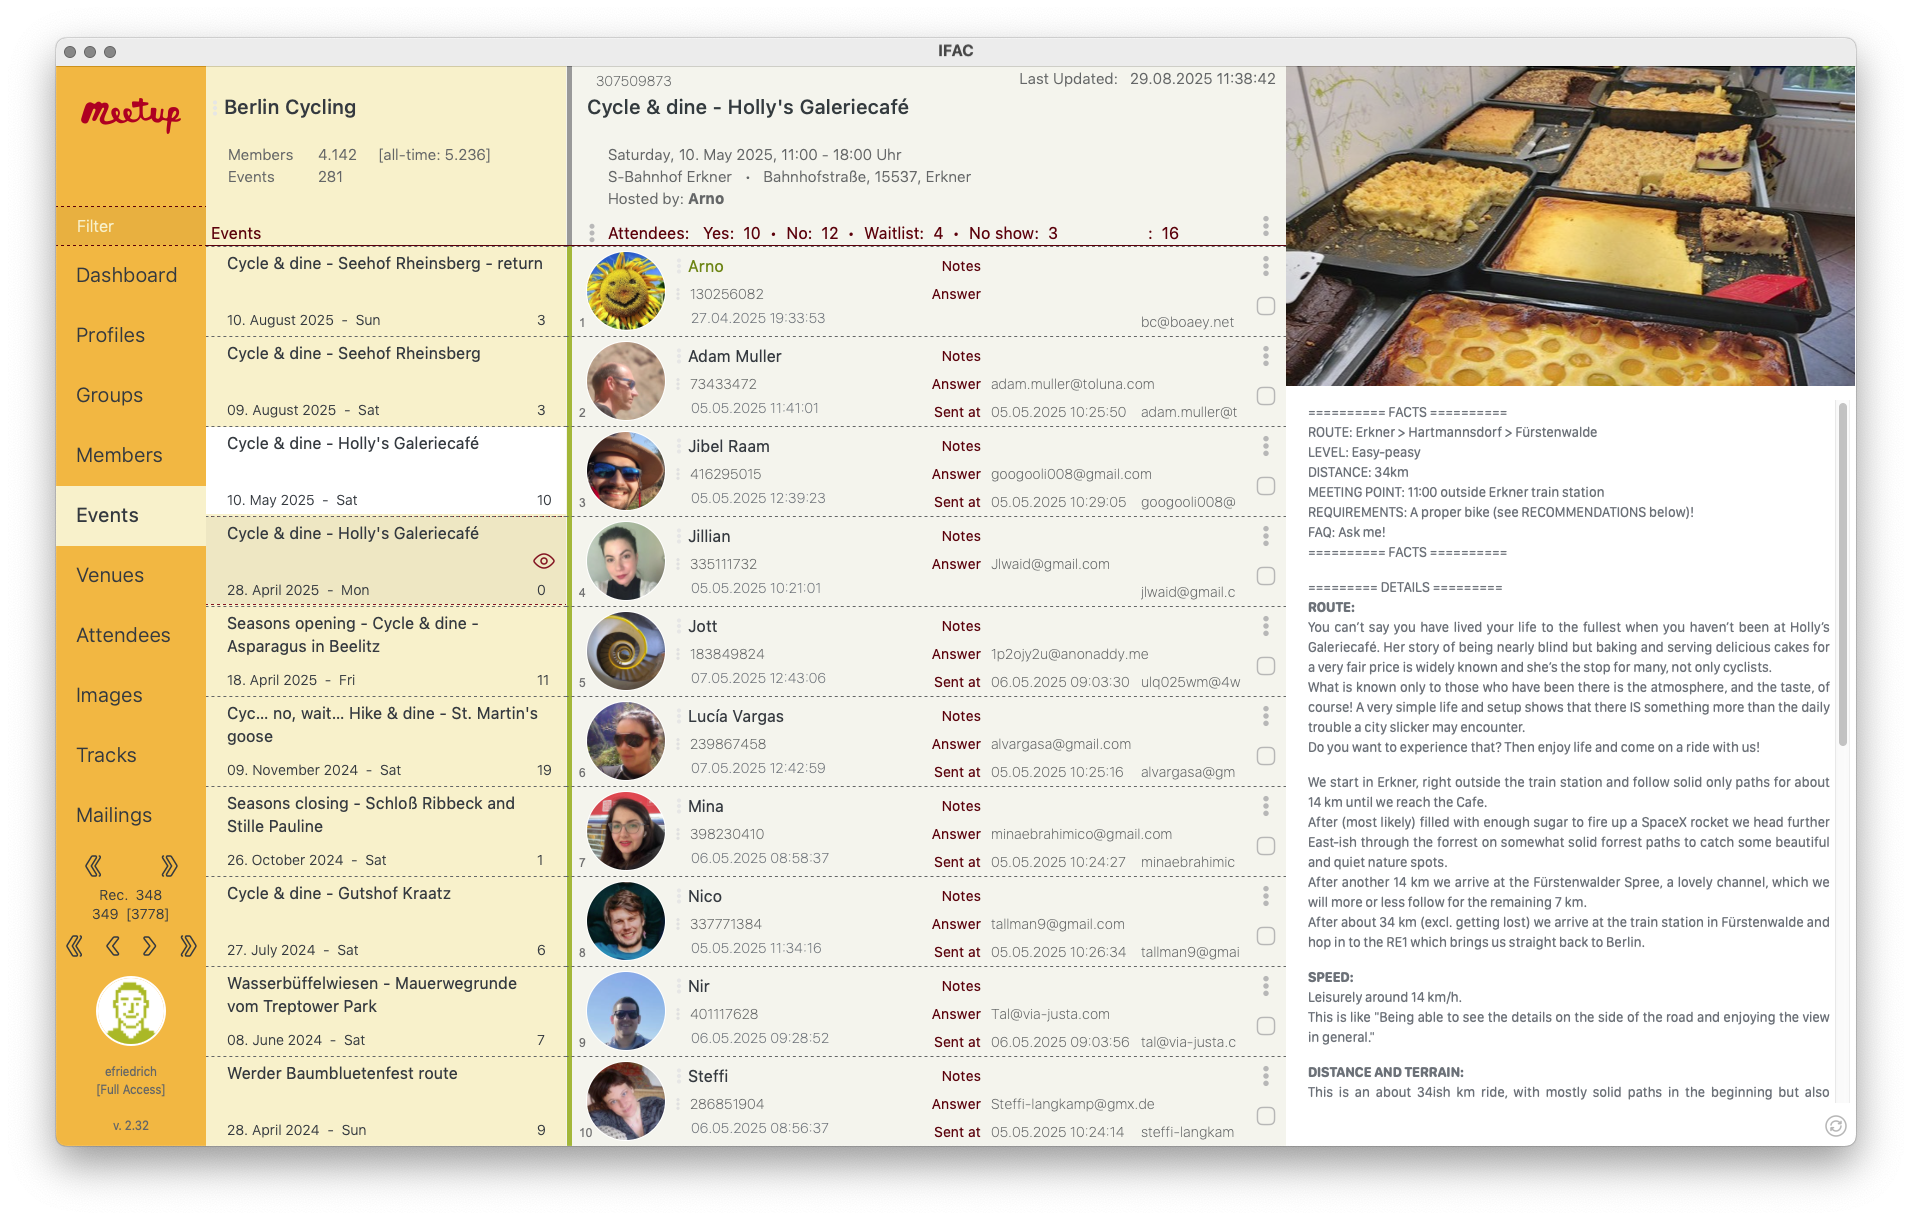The image size is (1912, 1220).
Task: Click the Meetup logo in the sidebar
Action: tap(131, 114)
